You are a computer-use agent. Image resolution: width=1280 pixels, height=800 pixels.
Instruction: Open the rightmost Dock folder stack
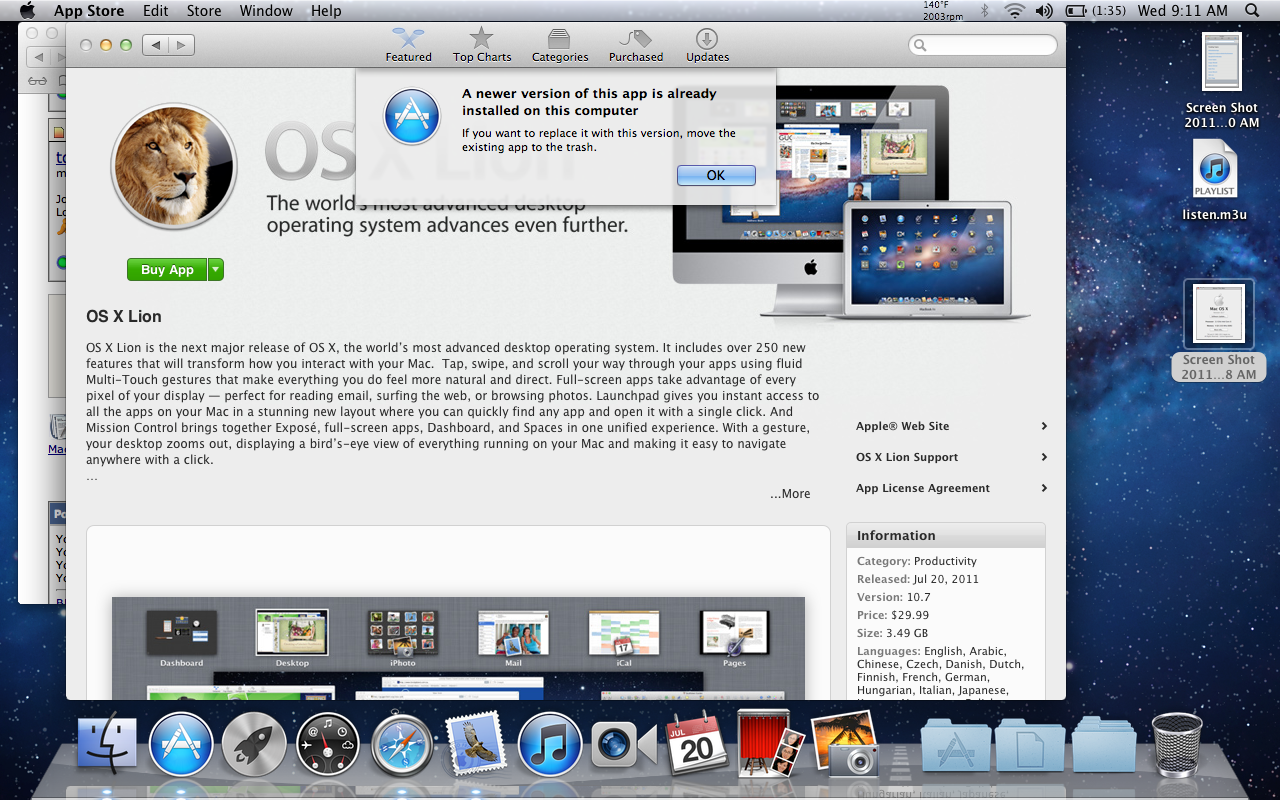tap(1104, 745)
